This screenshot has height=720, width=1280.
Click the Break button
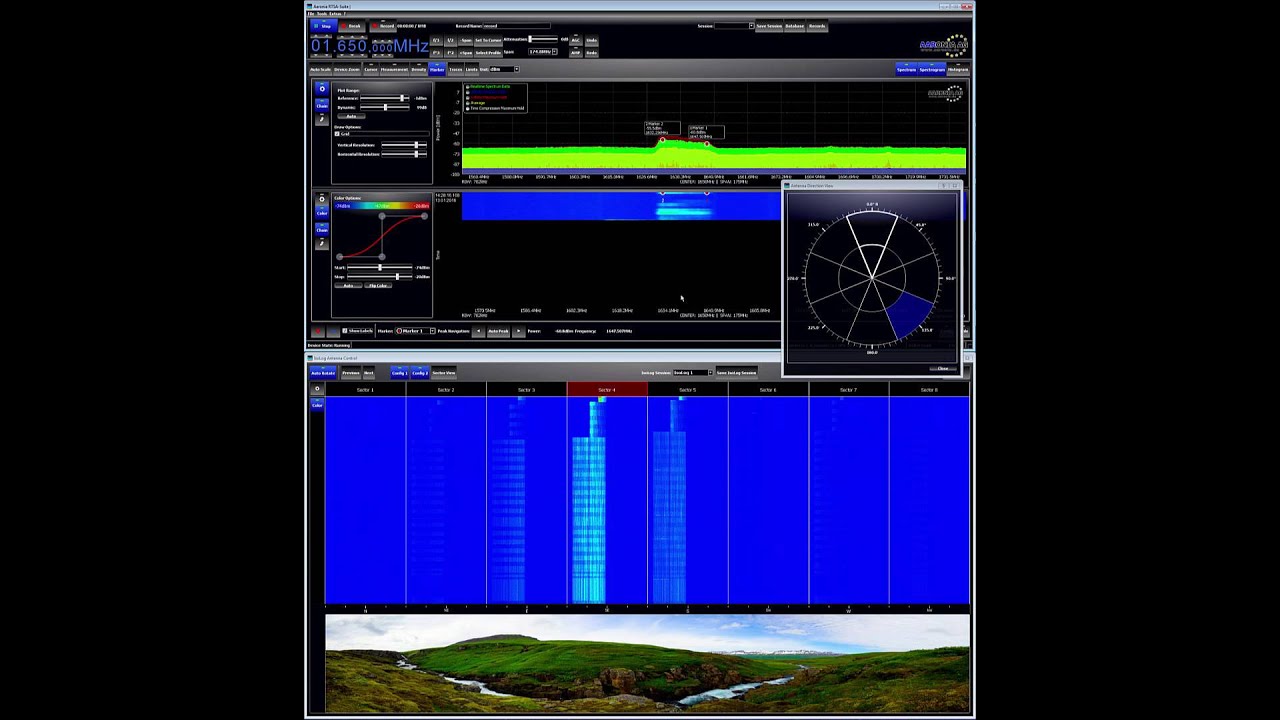[x=353, y=26]
